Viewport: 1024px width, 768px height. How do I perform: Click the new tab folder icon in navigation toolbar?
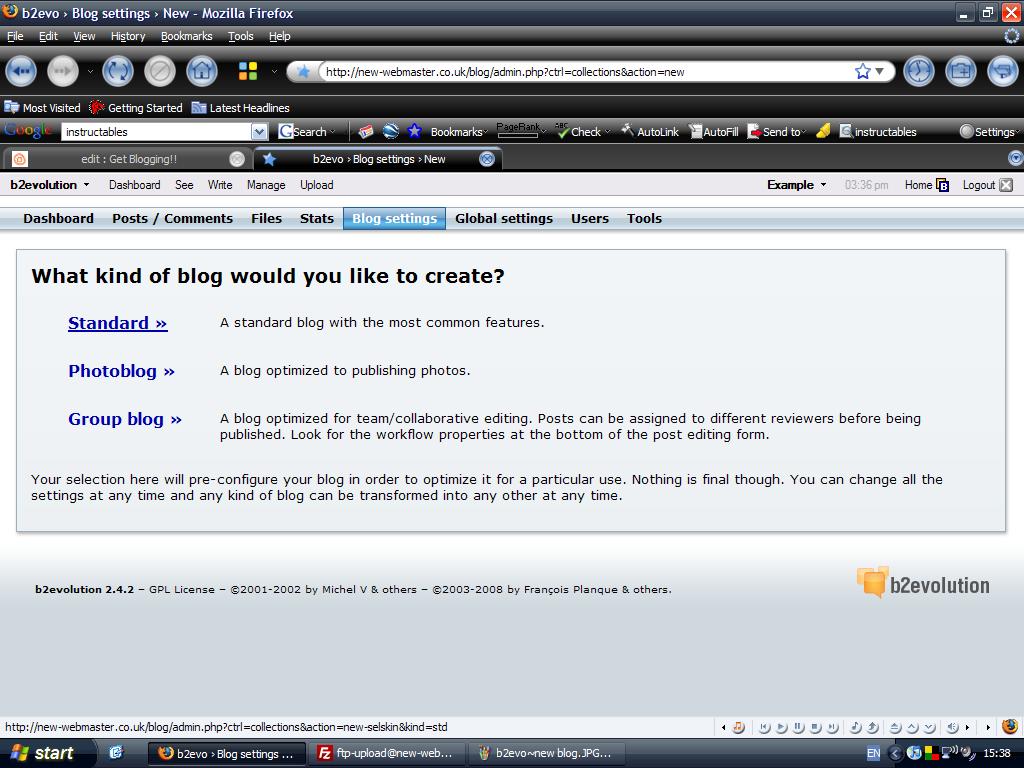pyautogui.click(x=961, y=71)
